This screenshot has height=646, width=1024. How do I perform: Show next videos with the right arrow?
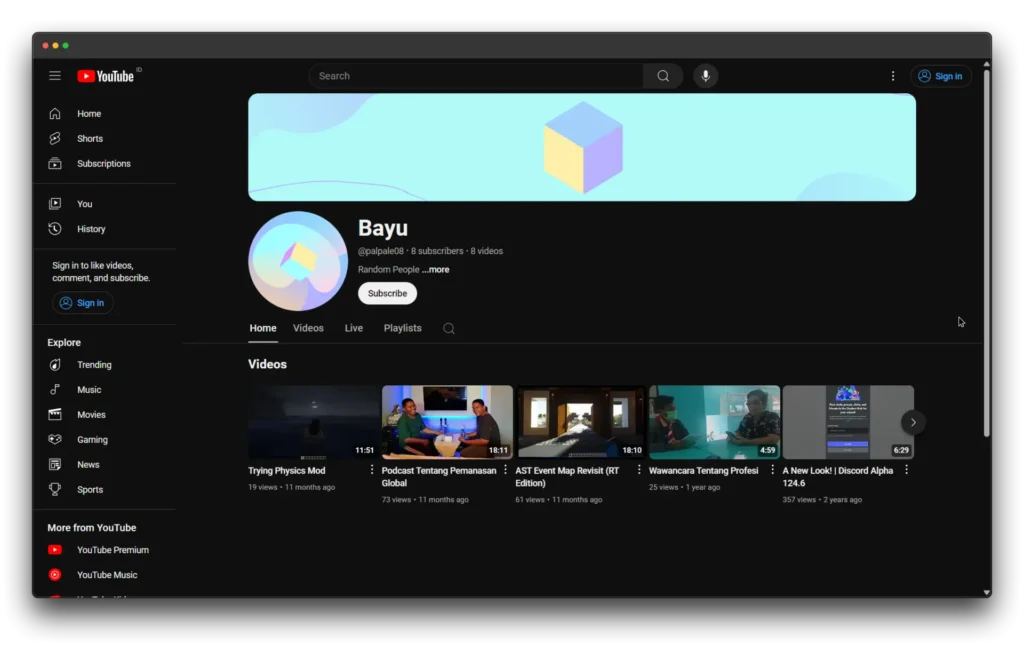tap(913, 423)
